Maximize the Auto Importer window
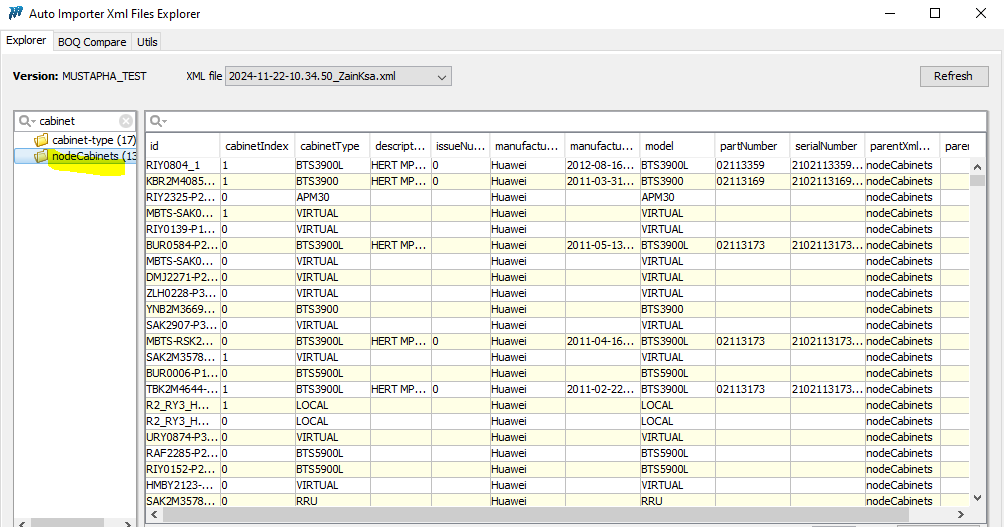Screen dimensions: 1004x527 point(934,14)
